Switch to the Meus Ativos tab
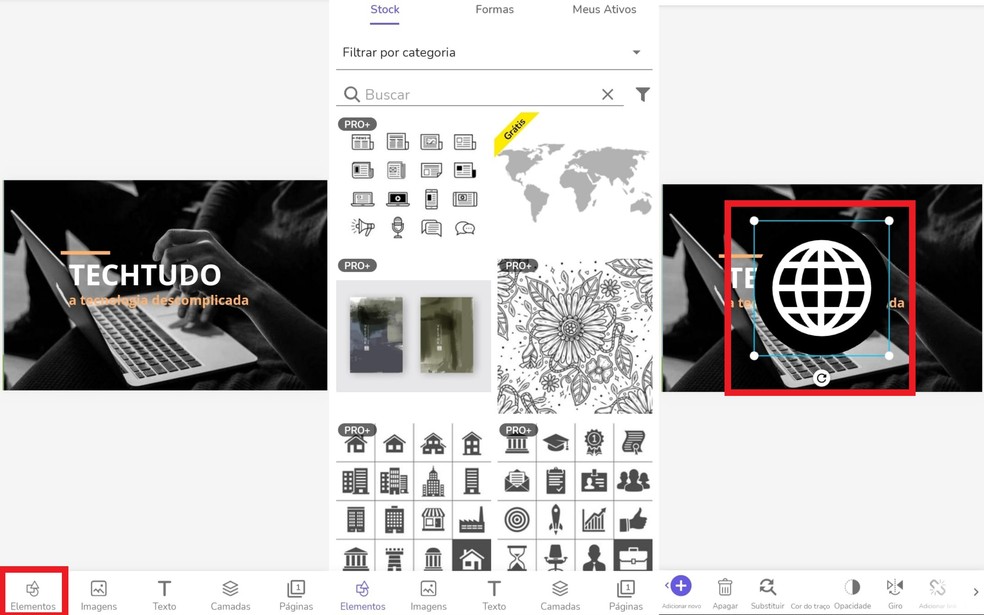Screen dimensions: 984x615 click(604, 9)
